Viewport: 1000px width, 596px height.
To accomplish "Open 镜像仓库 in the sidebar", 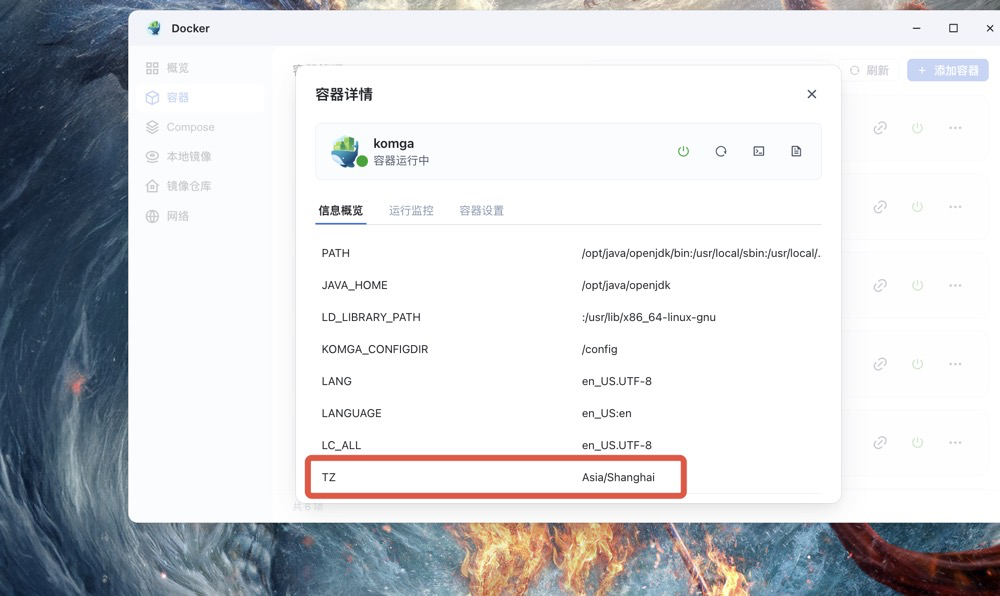I will coord(200,186).
